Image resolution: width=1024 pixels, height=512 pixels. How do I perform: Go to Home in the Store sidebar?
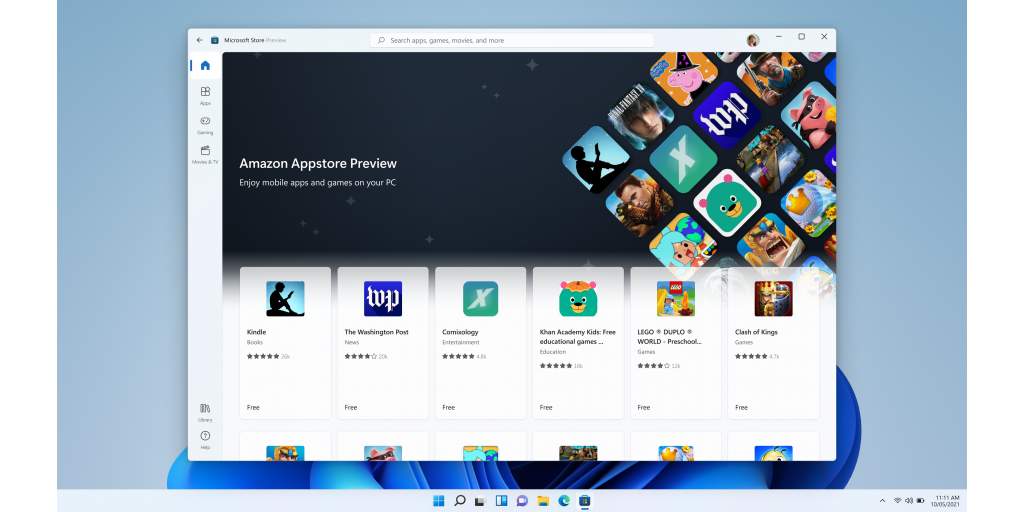(x=205, y=66)
